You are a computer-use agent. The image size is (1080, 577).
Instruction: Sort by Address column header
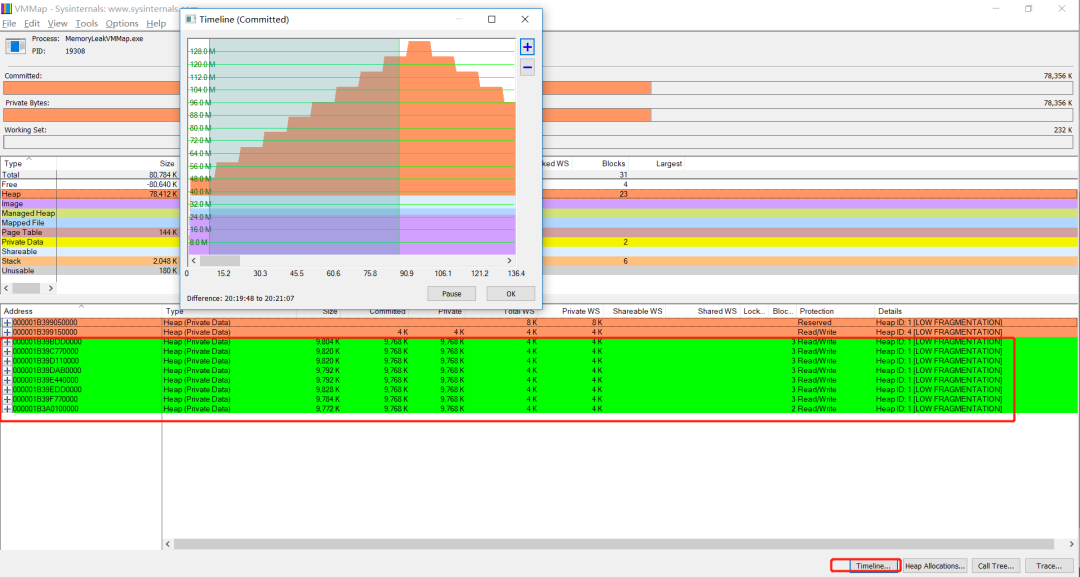(81, 311)
